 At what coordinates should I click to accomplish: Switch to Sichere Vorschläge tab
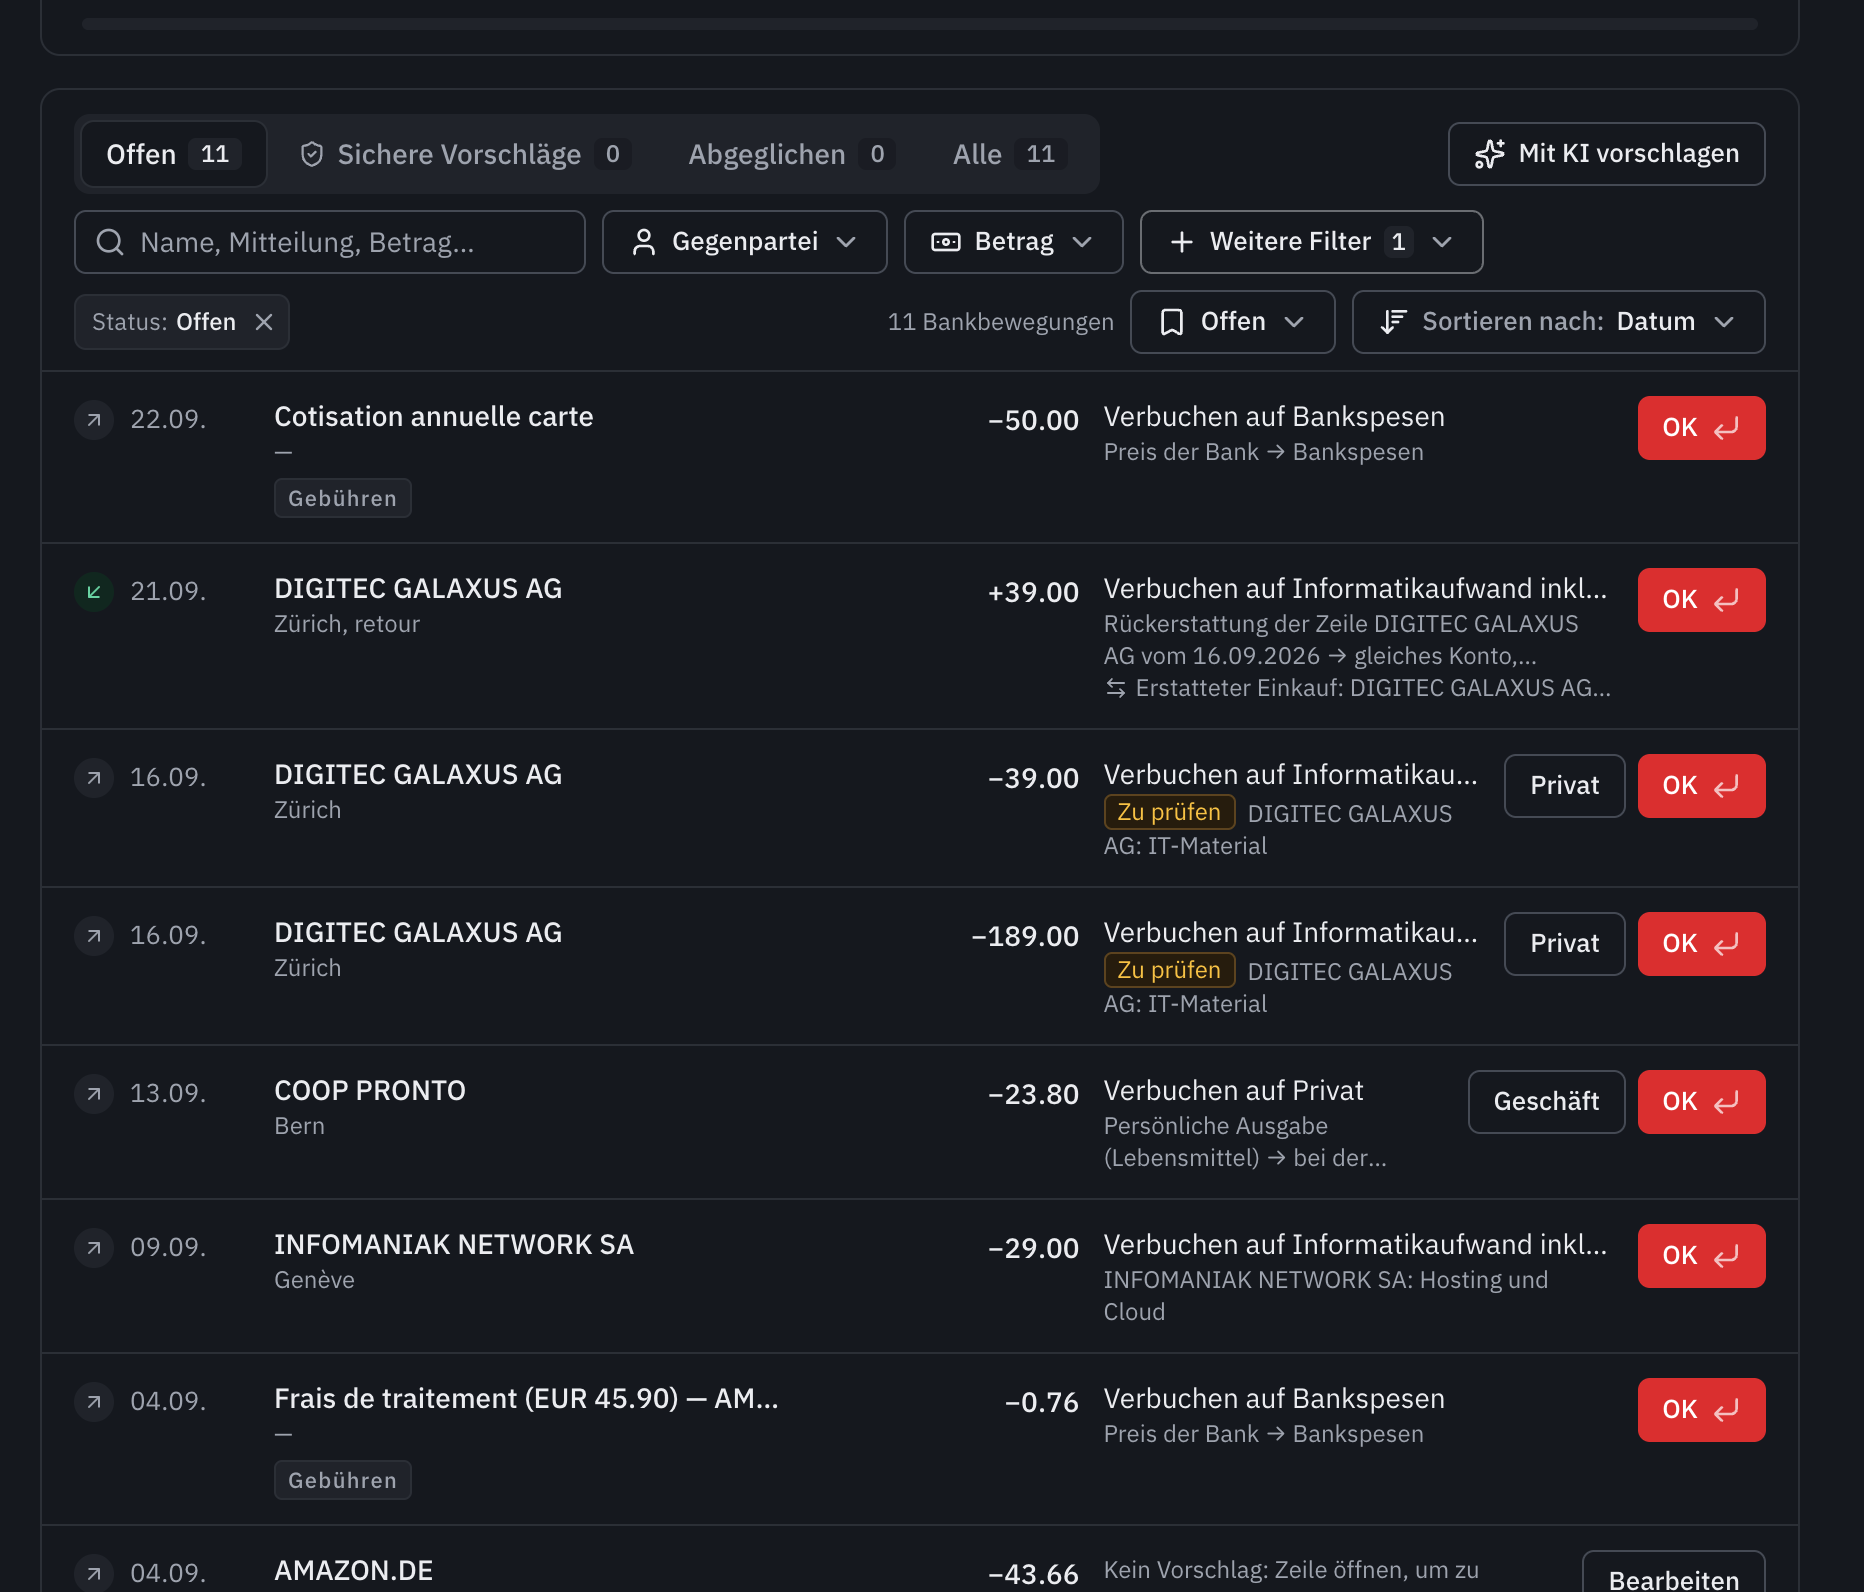(x=466, y=154)
